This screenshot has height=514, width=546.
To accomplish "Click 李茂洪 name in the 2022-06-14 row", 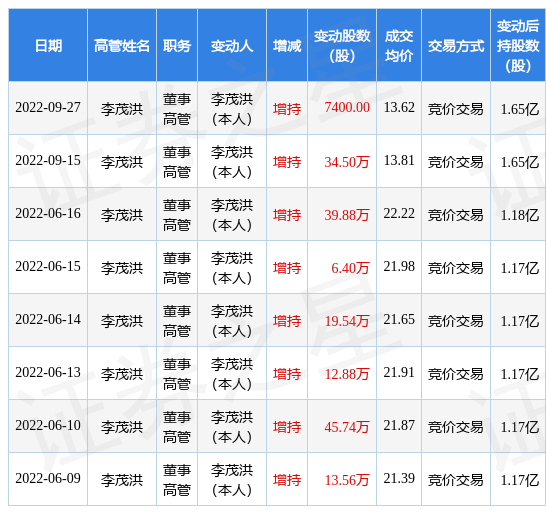I will [x=122, y=321].
